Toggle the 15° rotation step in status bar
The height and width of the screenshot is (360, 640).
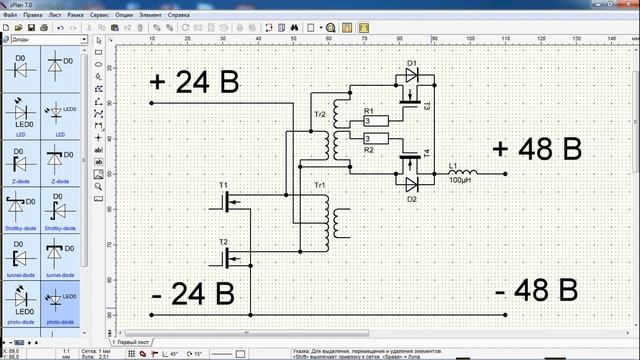[194, 353]
